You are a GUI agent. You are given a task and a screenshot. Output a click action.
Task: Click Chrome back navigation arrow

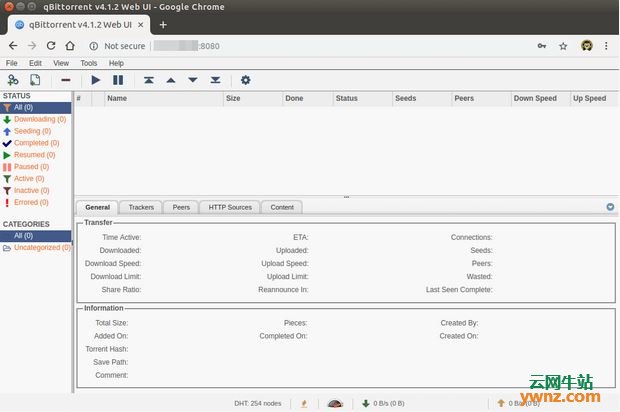13,46
